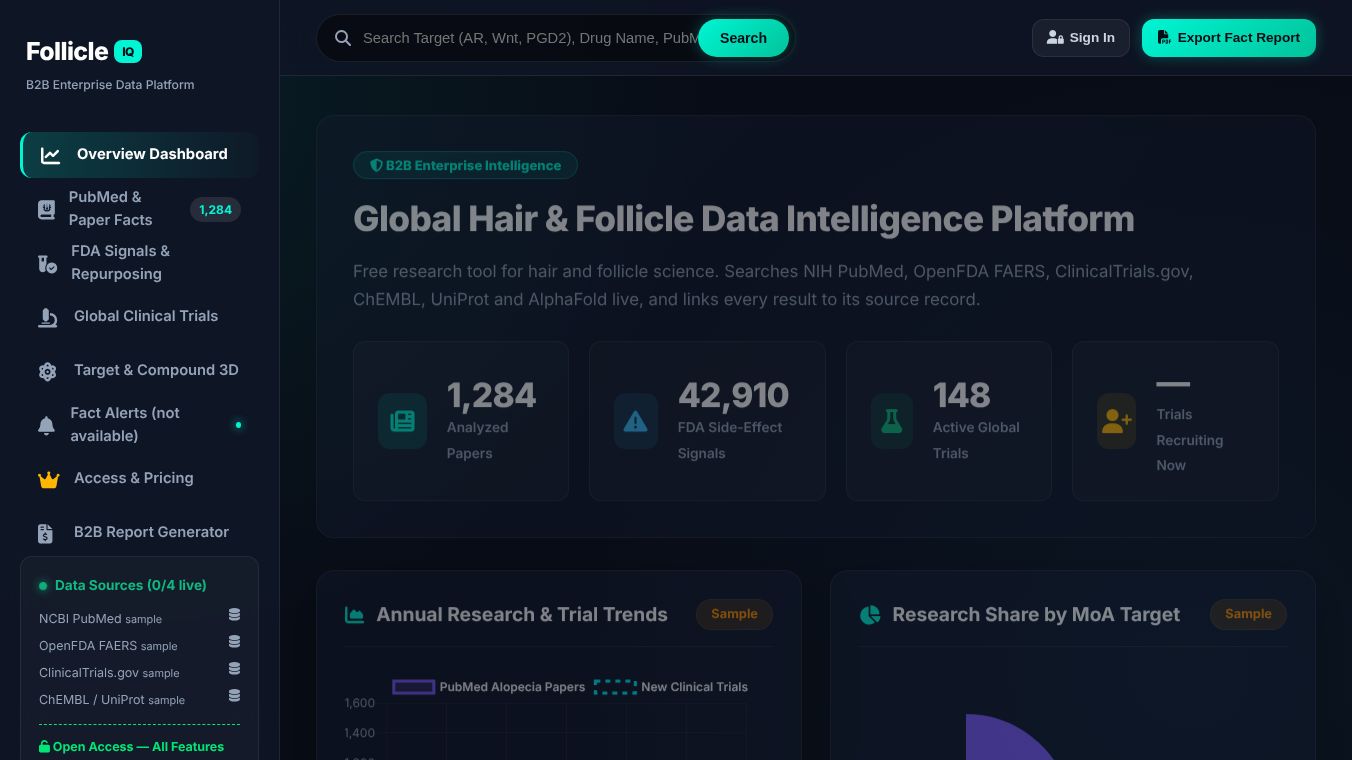The image size is (1352, 760).
Task: Open the Analyzed Papers stat card
Action: 461,421
